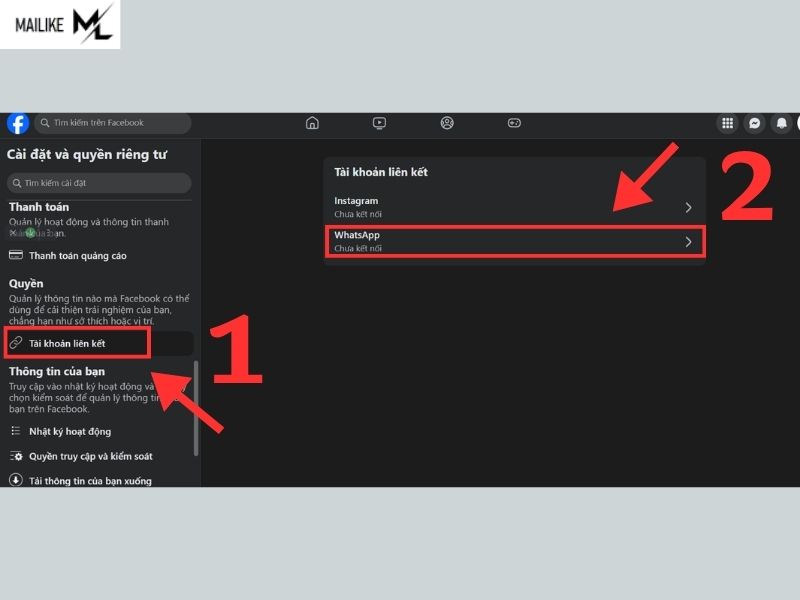
Task: Click the Cài đặt và quyền riêng tư title
Action: pyautogui.click(x=87, y=154)
